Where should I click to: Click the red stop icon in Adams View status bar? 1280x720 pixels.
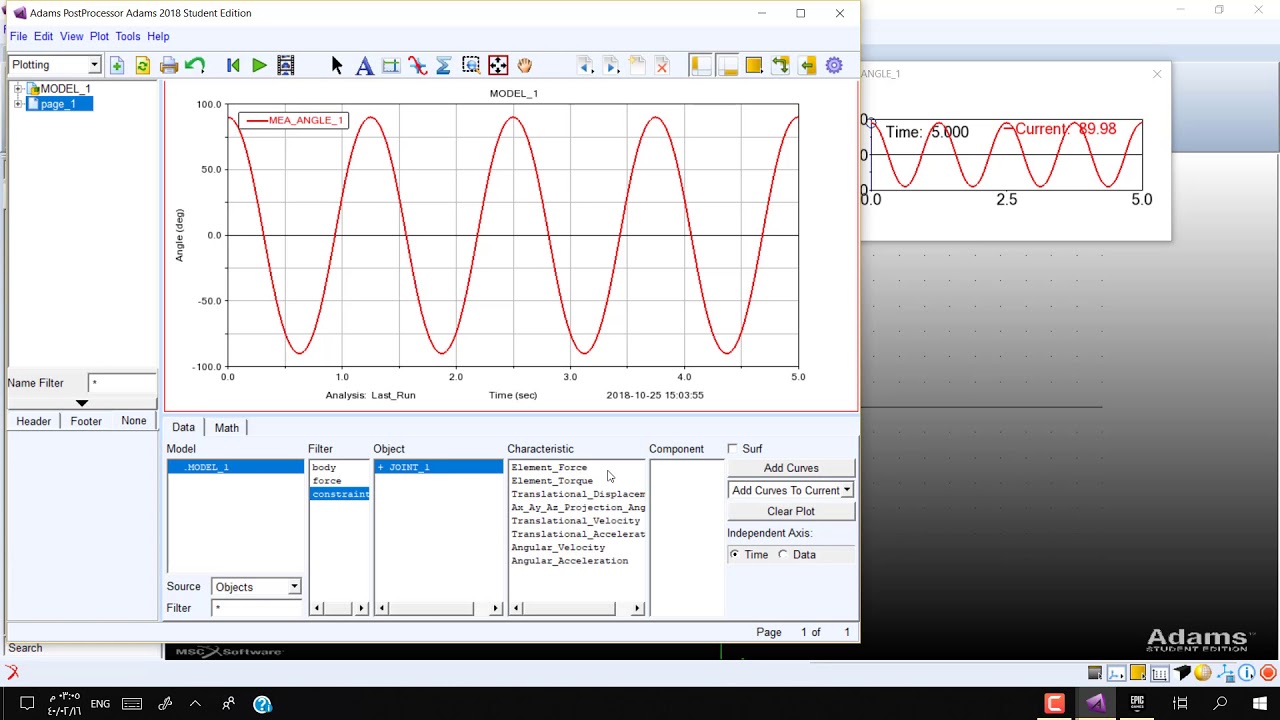pyautogui.click(x=1268, y=673)
